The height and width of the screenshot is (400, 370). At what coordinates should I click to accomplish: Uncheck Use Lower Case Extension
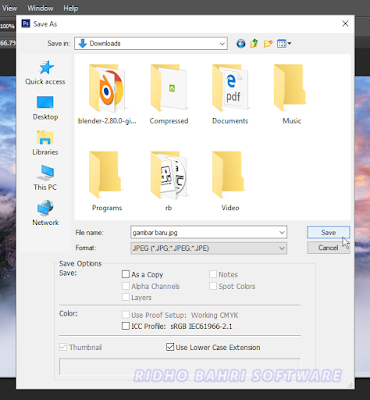click(x=170, y=347)
